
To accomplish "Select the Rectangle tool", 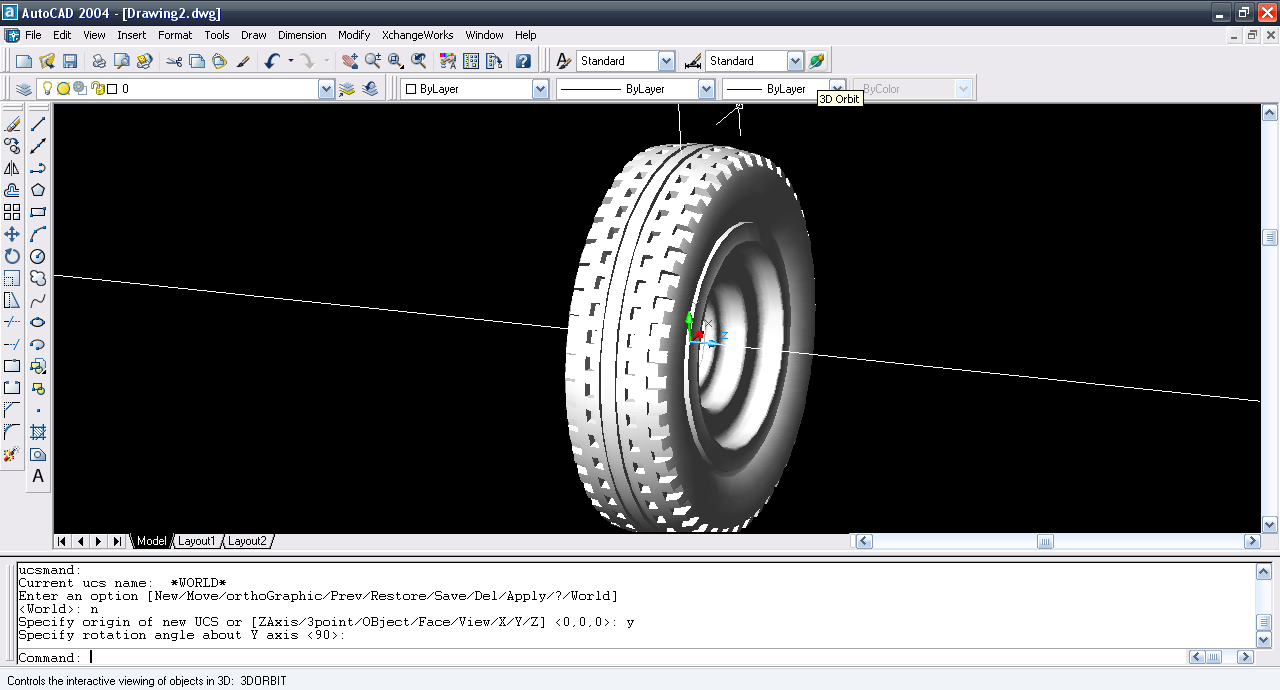I will pyautogui.click(x=38, y=212).
